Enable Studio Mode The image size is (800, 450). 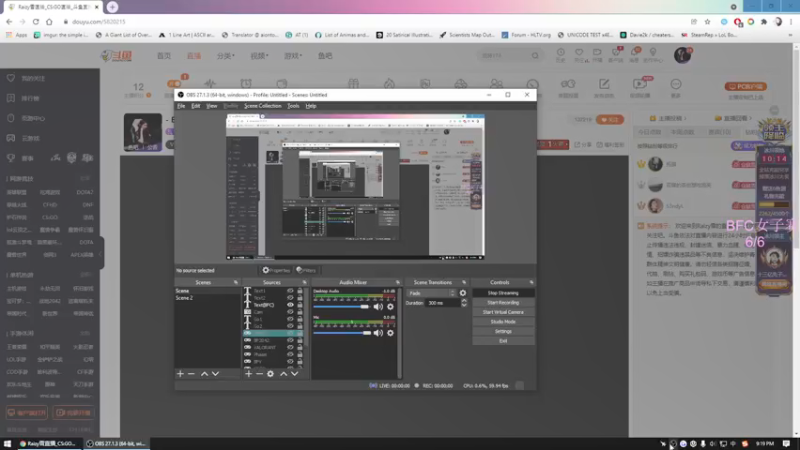pyautogui.click(x=503, y=322)
